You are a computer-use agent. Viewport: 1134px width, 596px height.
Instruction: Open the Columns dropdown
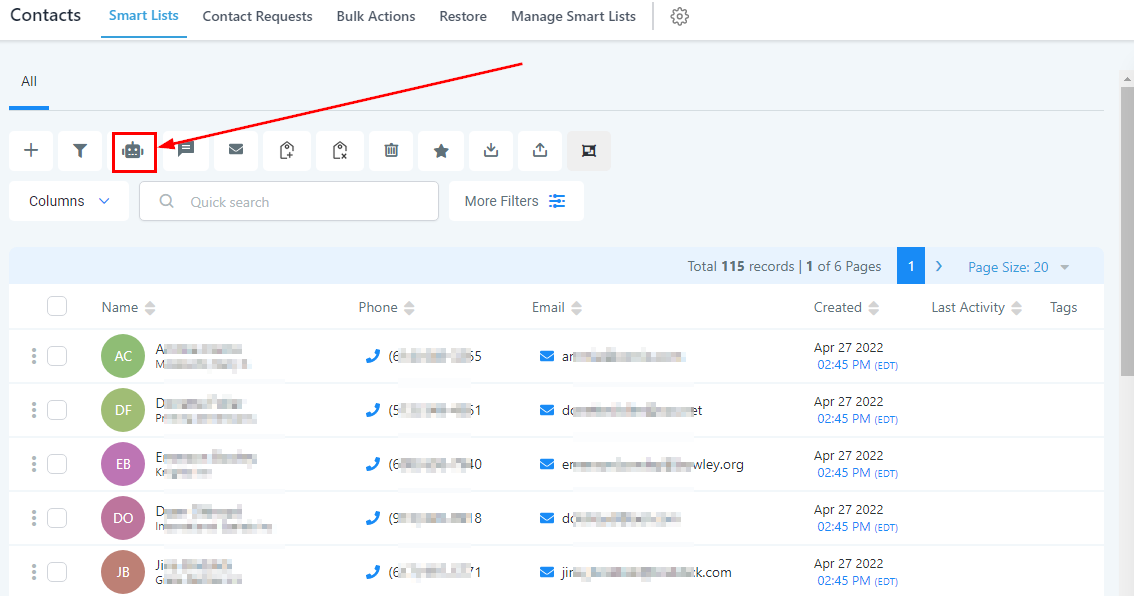69,201
